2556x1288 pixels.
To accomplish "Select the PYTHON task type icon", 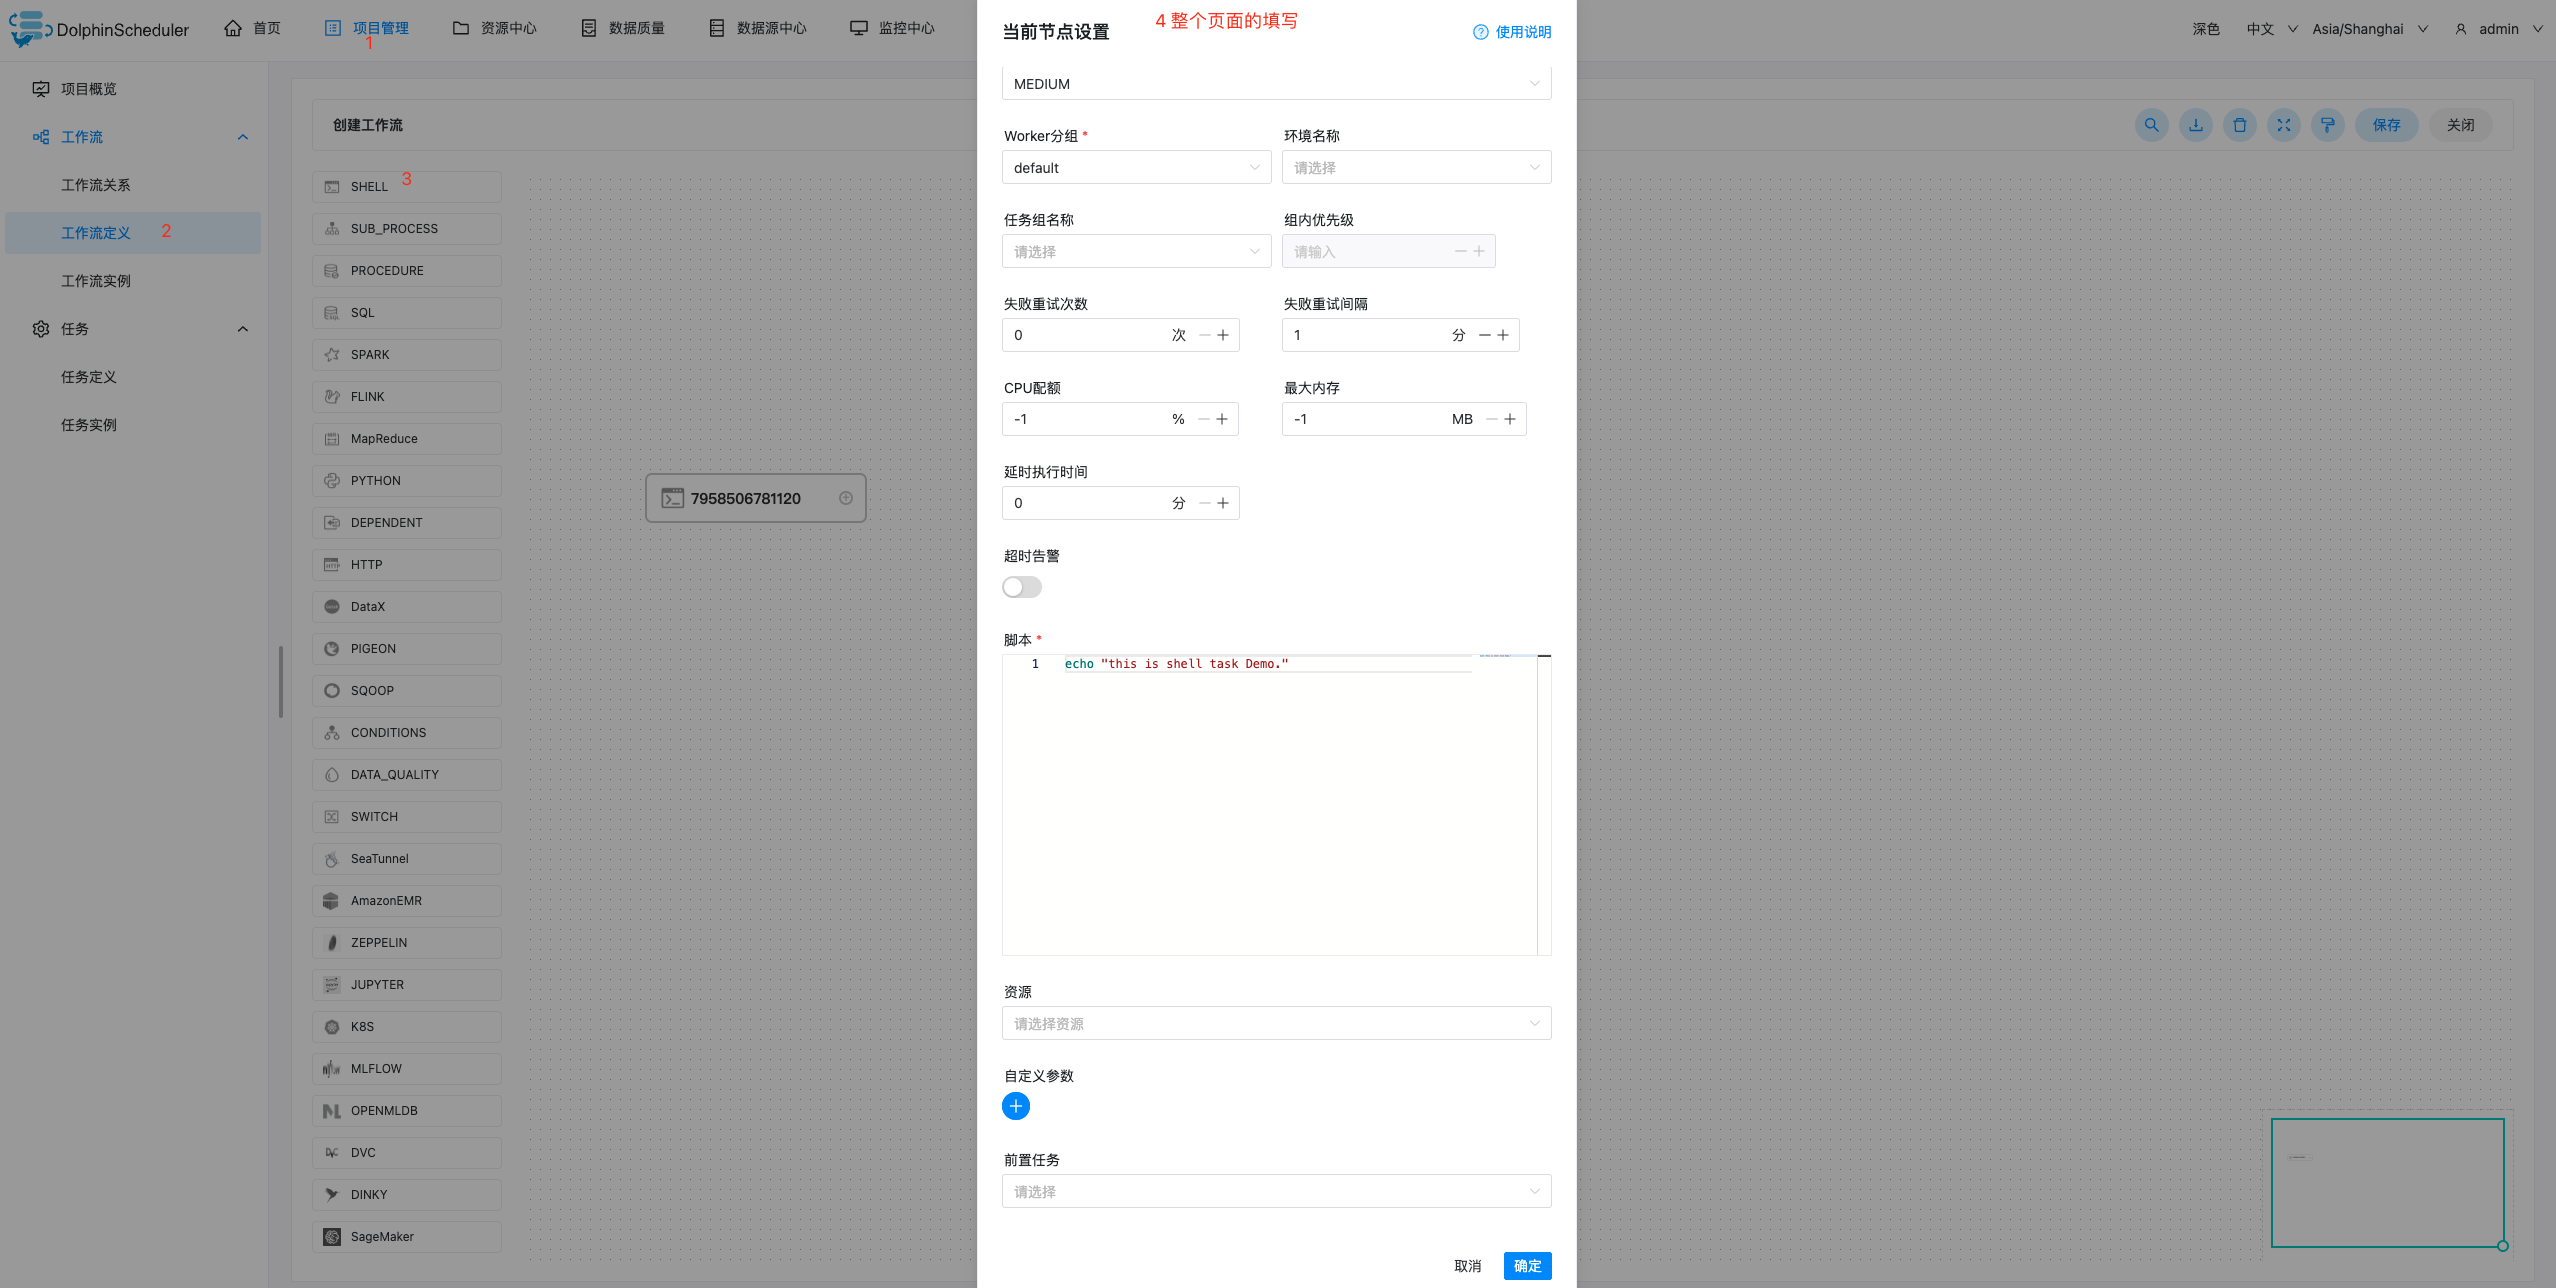I will [x=332, y=481].
